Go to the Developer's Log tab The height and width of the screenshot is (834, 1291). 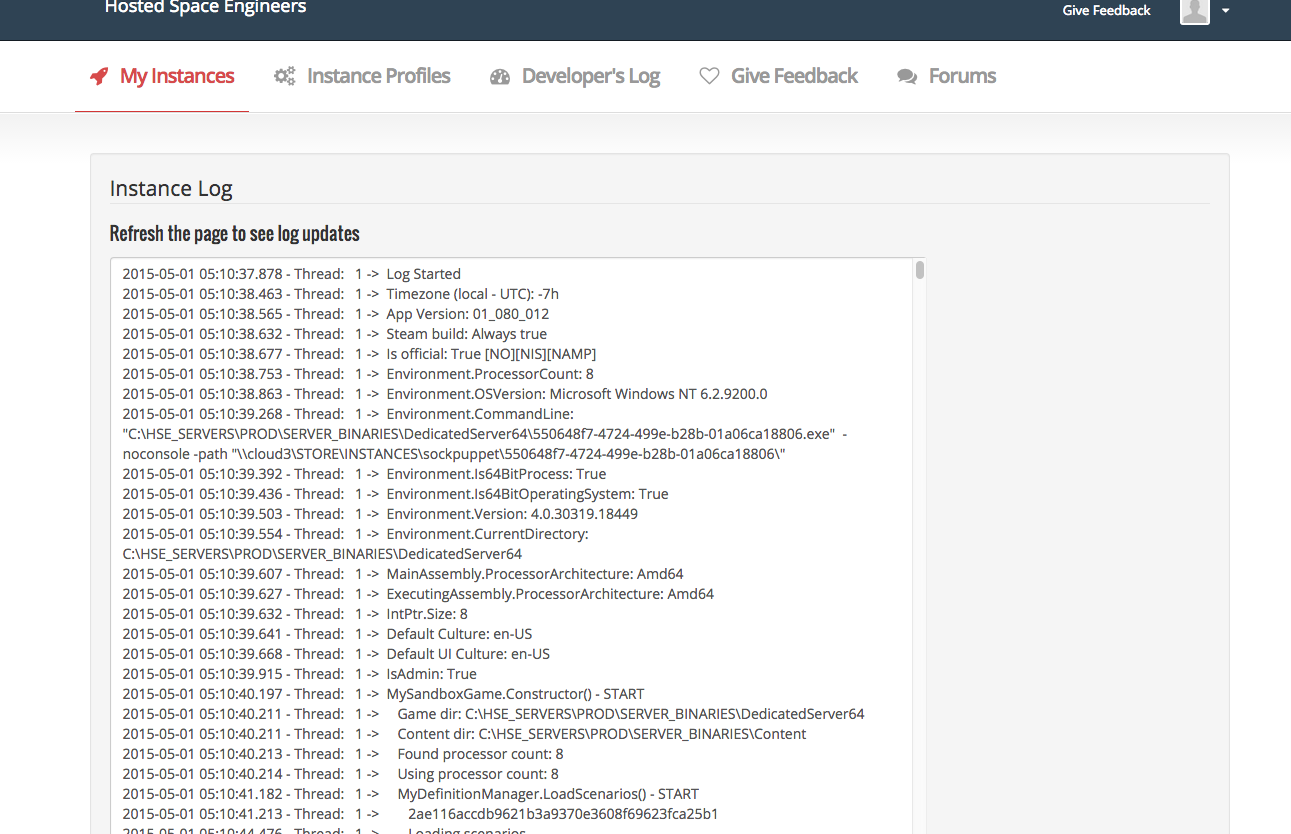[x=575, y=76]
